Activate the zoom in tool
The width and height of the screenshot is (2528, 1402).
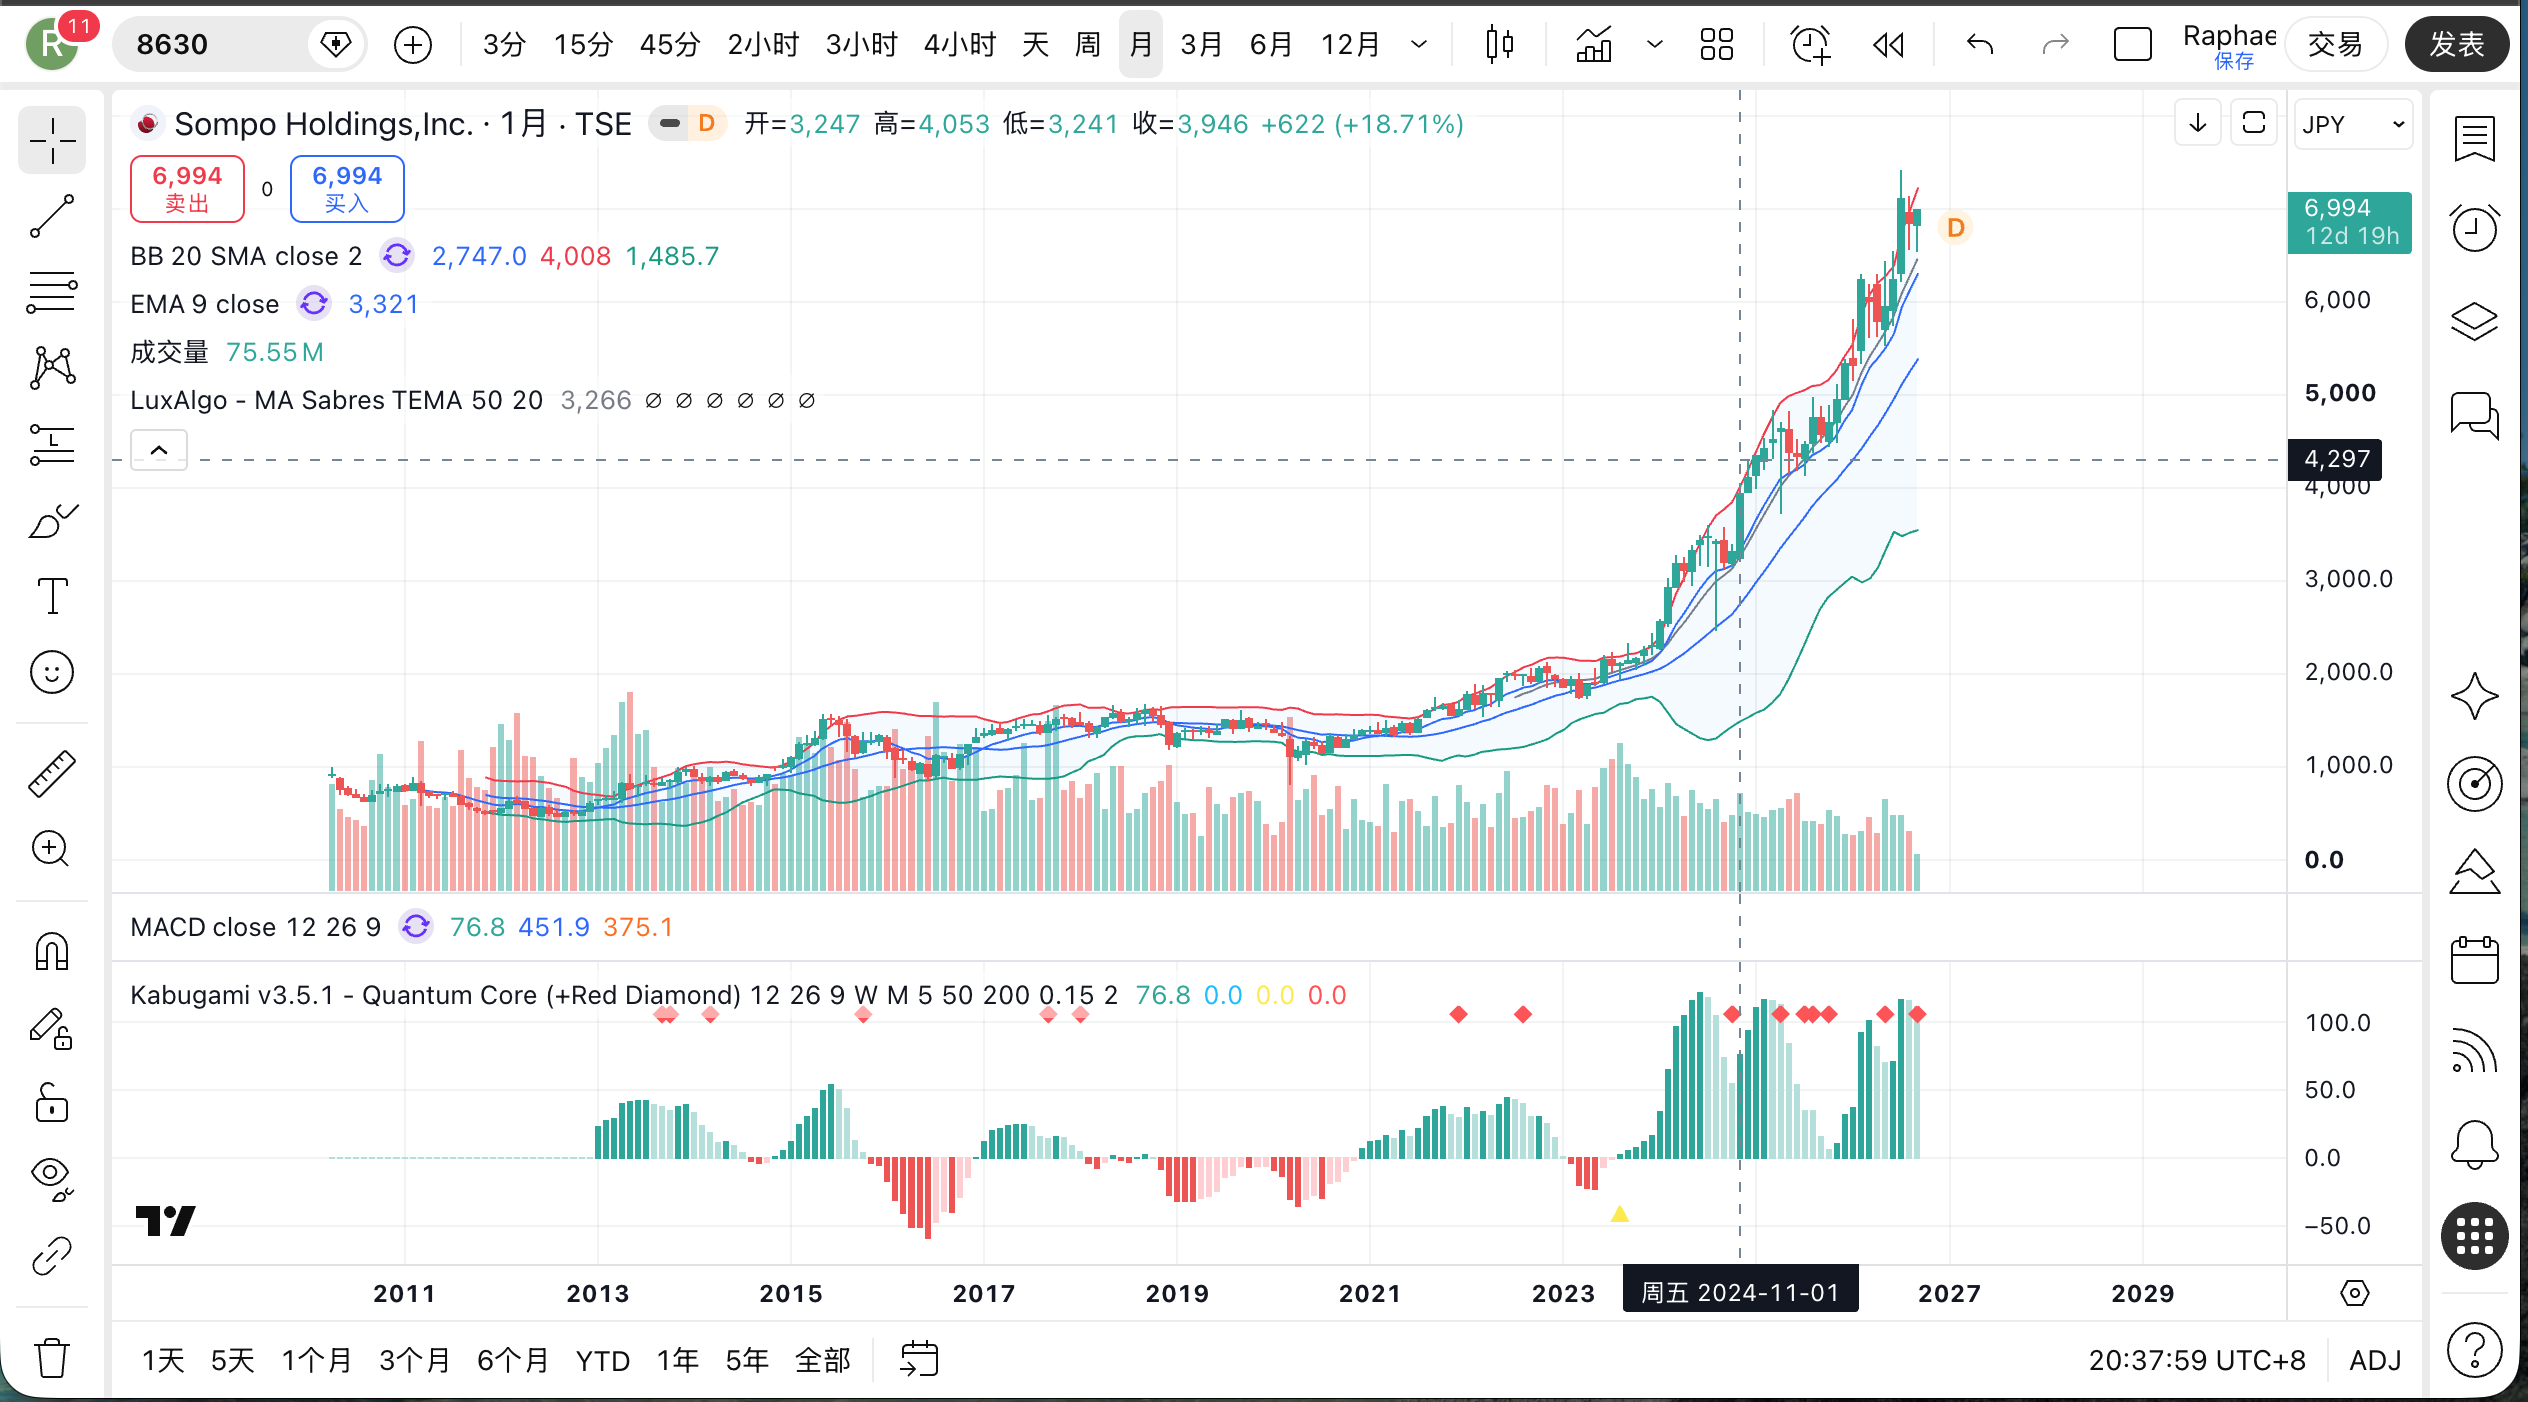pyautogui.click(x=52, y=849)
